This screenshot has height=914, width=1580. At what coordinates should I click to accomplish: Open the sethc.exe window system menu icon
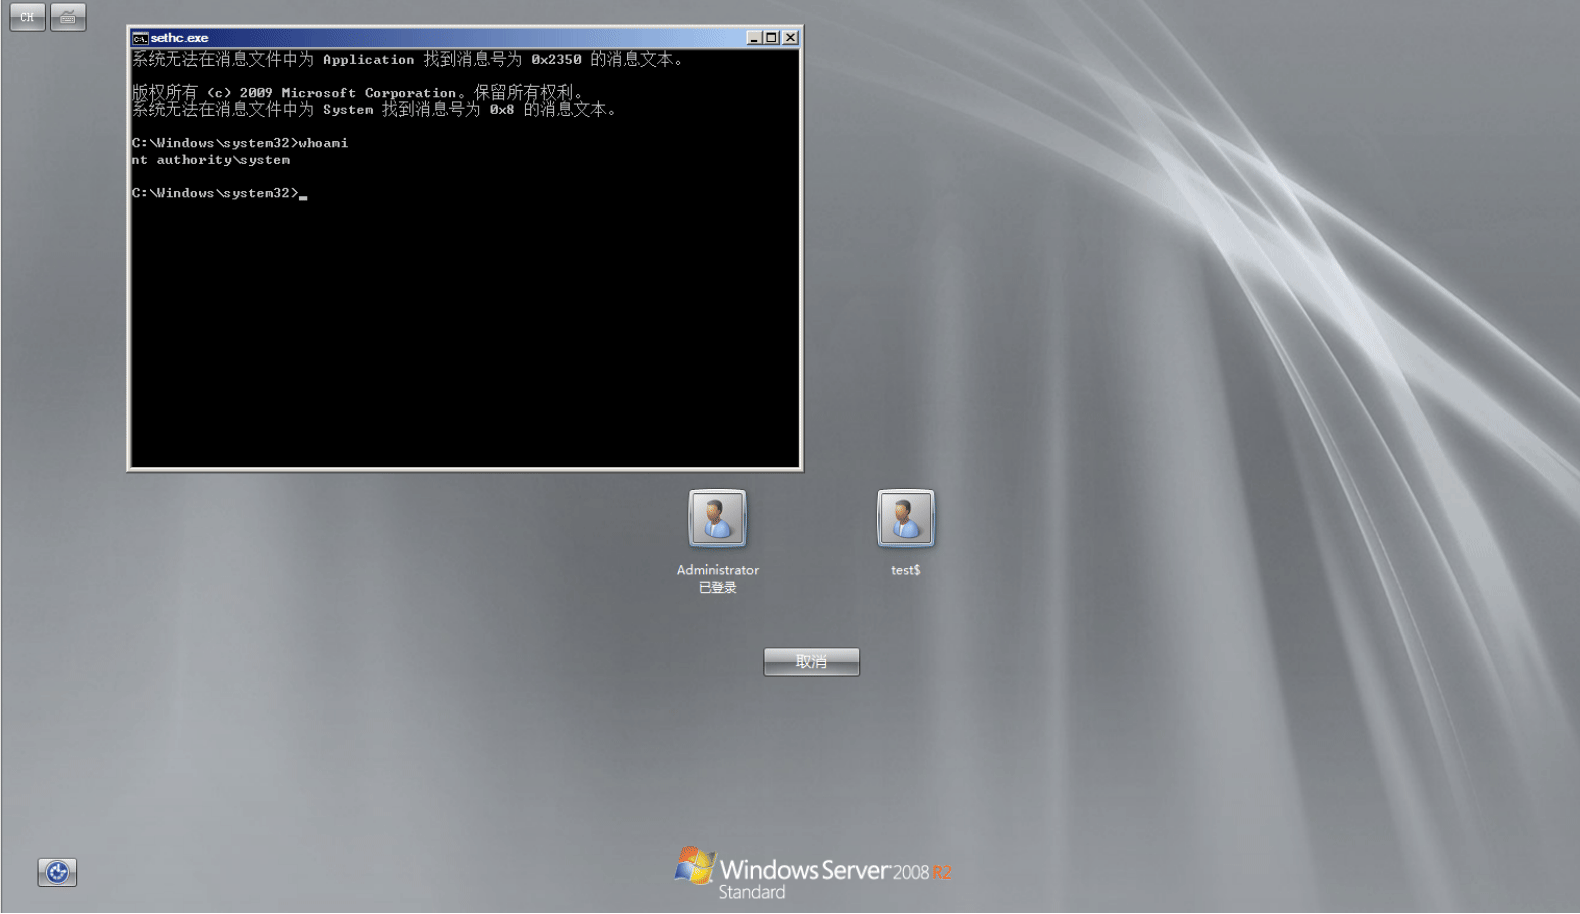click(x=141, y=38)
